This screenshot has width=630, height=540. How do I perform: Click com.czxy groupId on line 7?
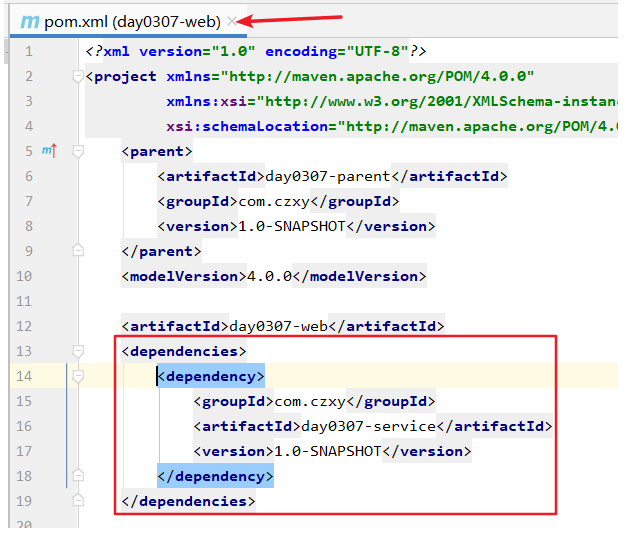[x=274, y=201]
